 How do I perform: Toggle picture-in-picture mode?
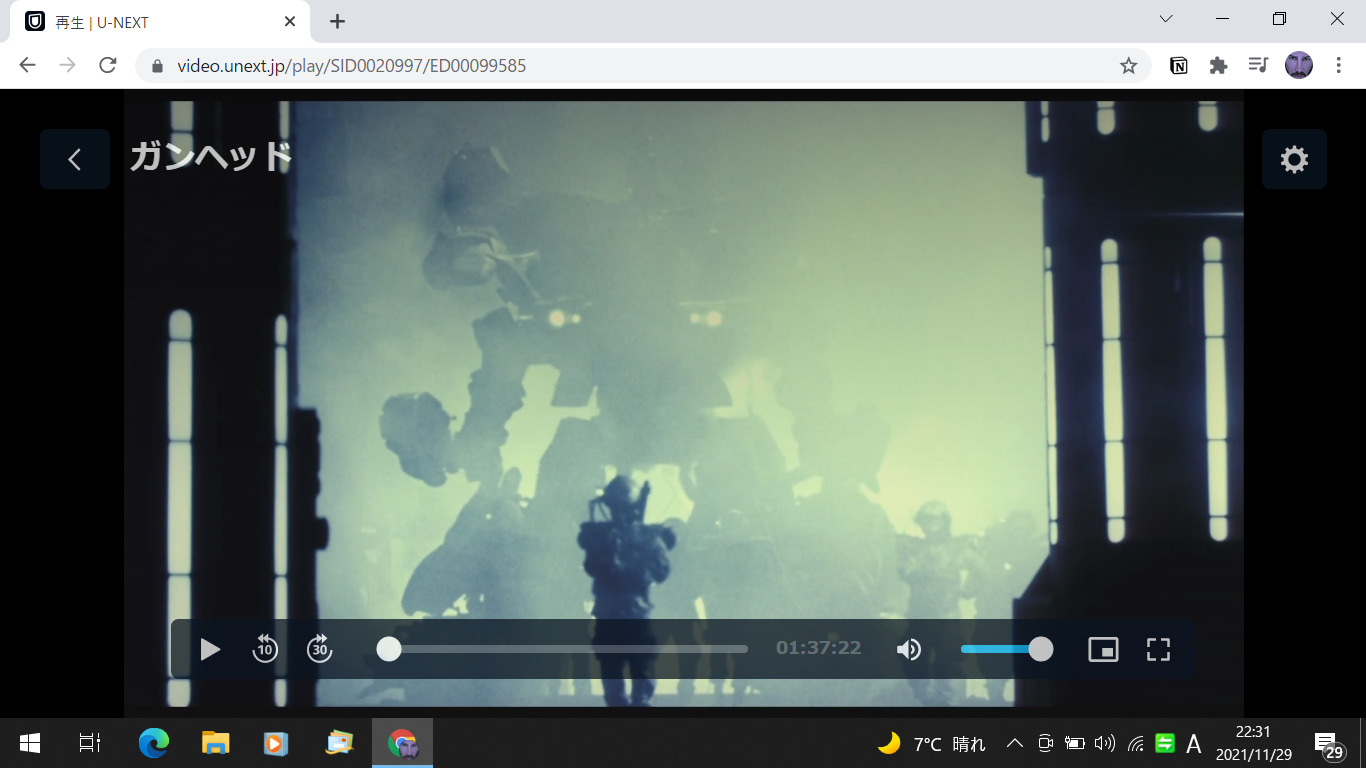[x=1103, y=649]
